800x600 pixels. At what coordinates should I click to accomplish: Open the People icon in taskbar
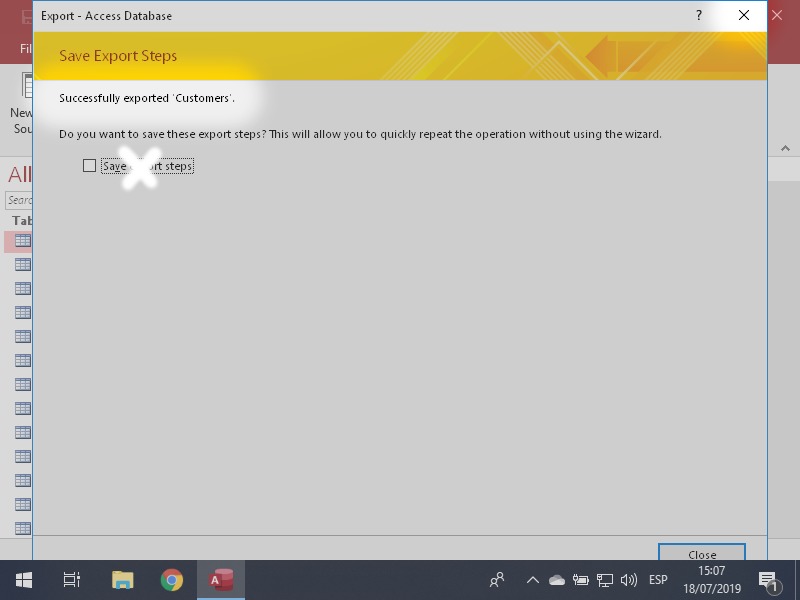point(497,580)
